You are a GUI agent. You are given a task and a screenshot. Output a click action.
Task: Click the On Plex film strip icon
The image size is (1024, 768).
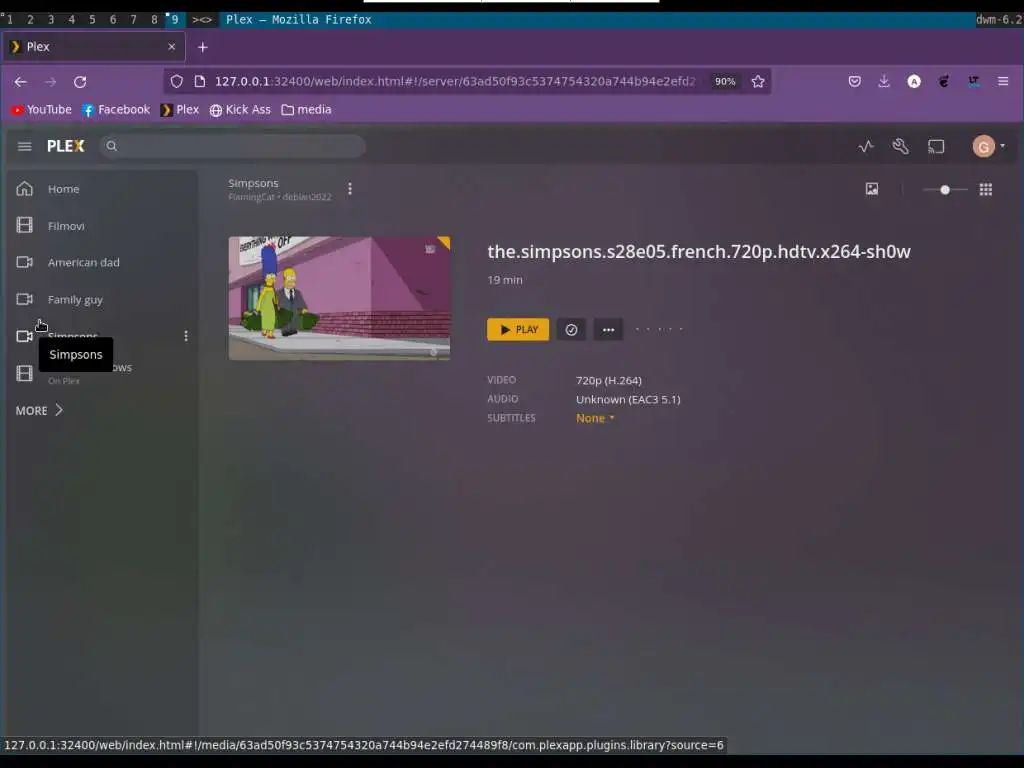24,373
